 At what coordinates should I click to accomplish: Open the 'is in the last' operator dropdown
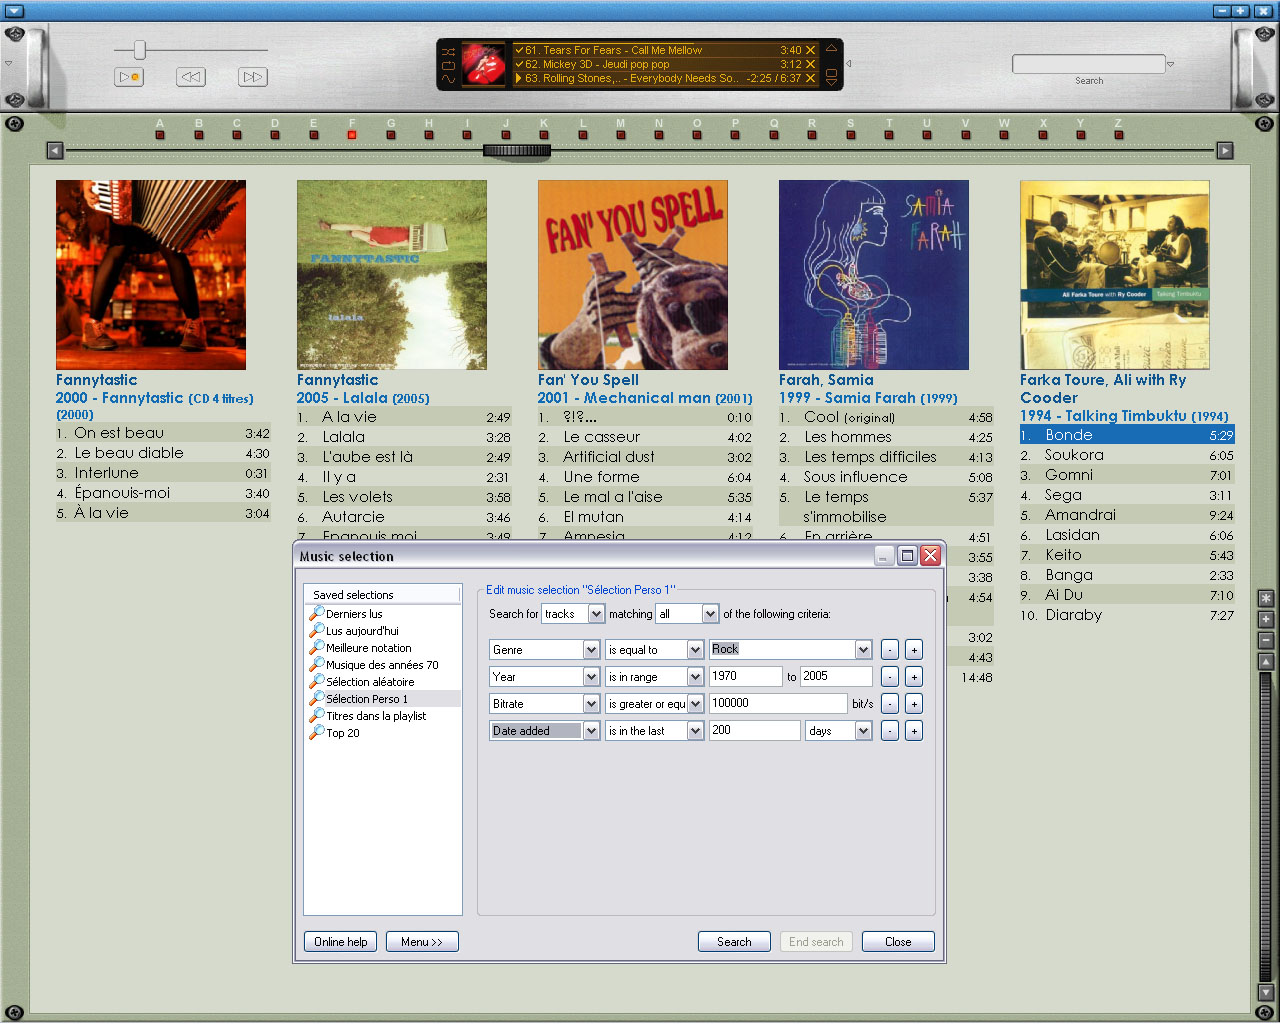point(695,731)
